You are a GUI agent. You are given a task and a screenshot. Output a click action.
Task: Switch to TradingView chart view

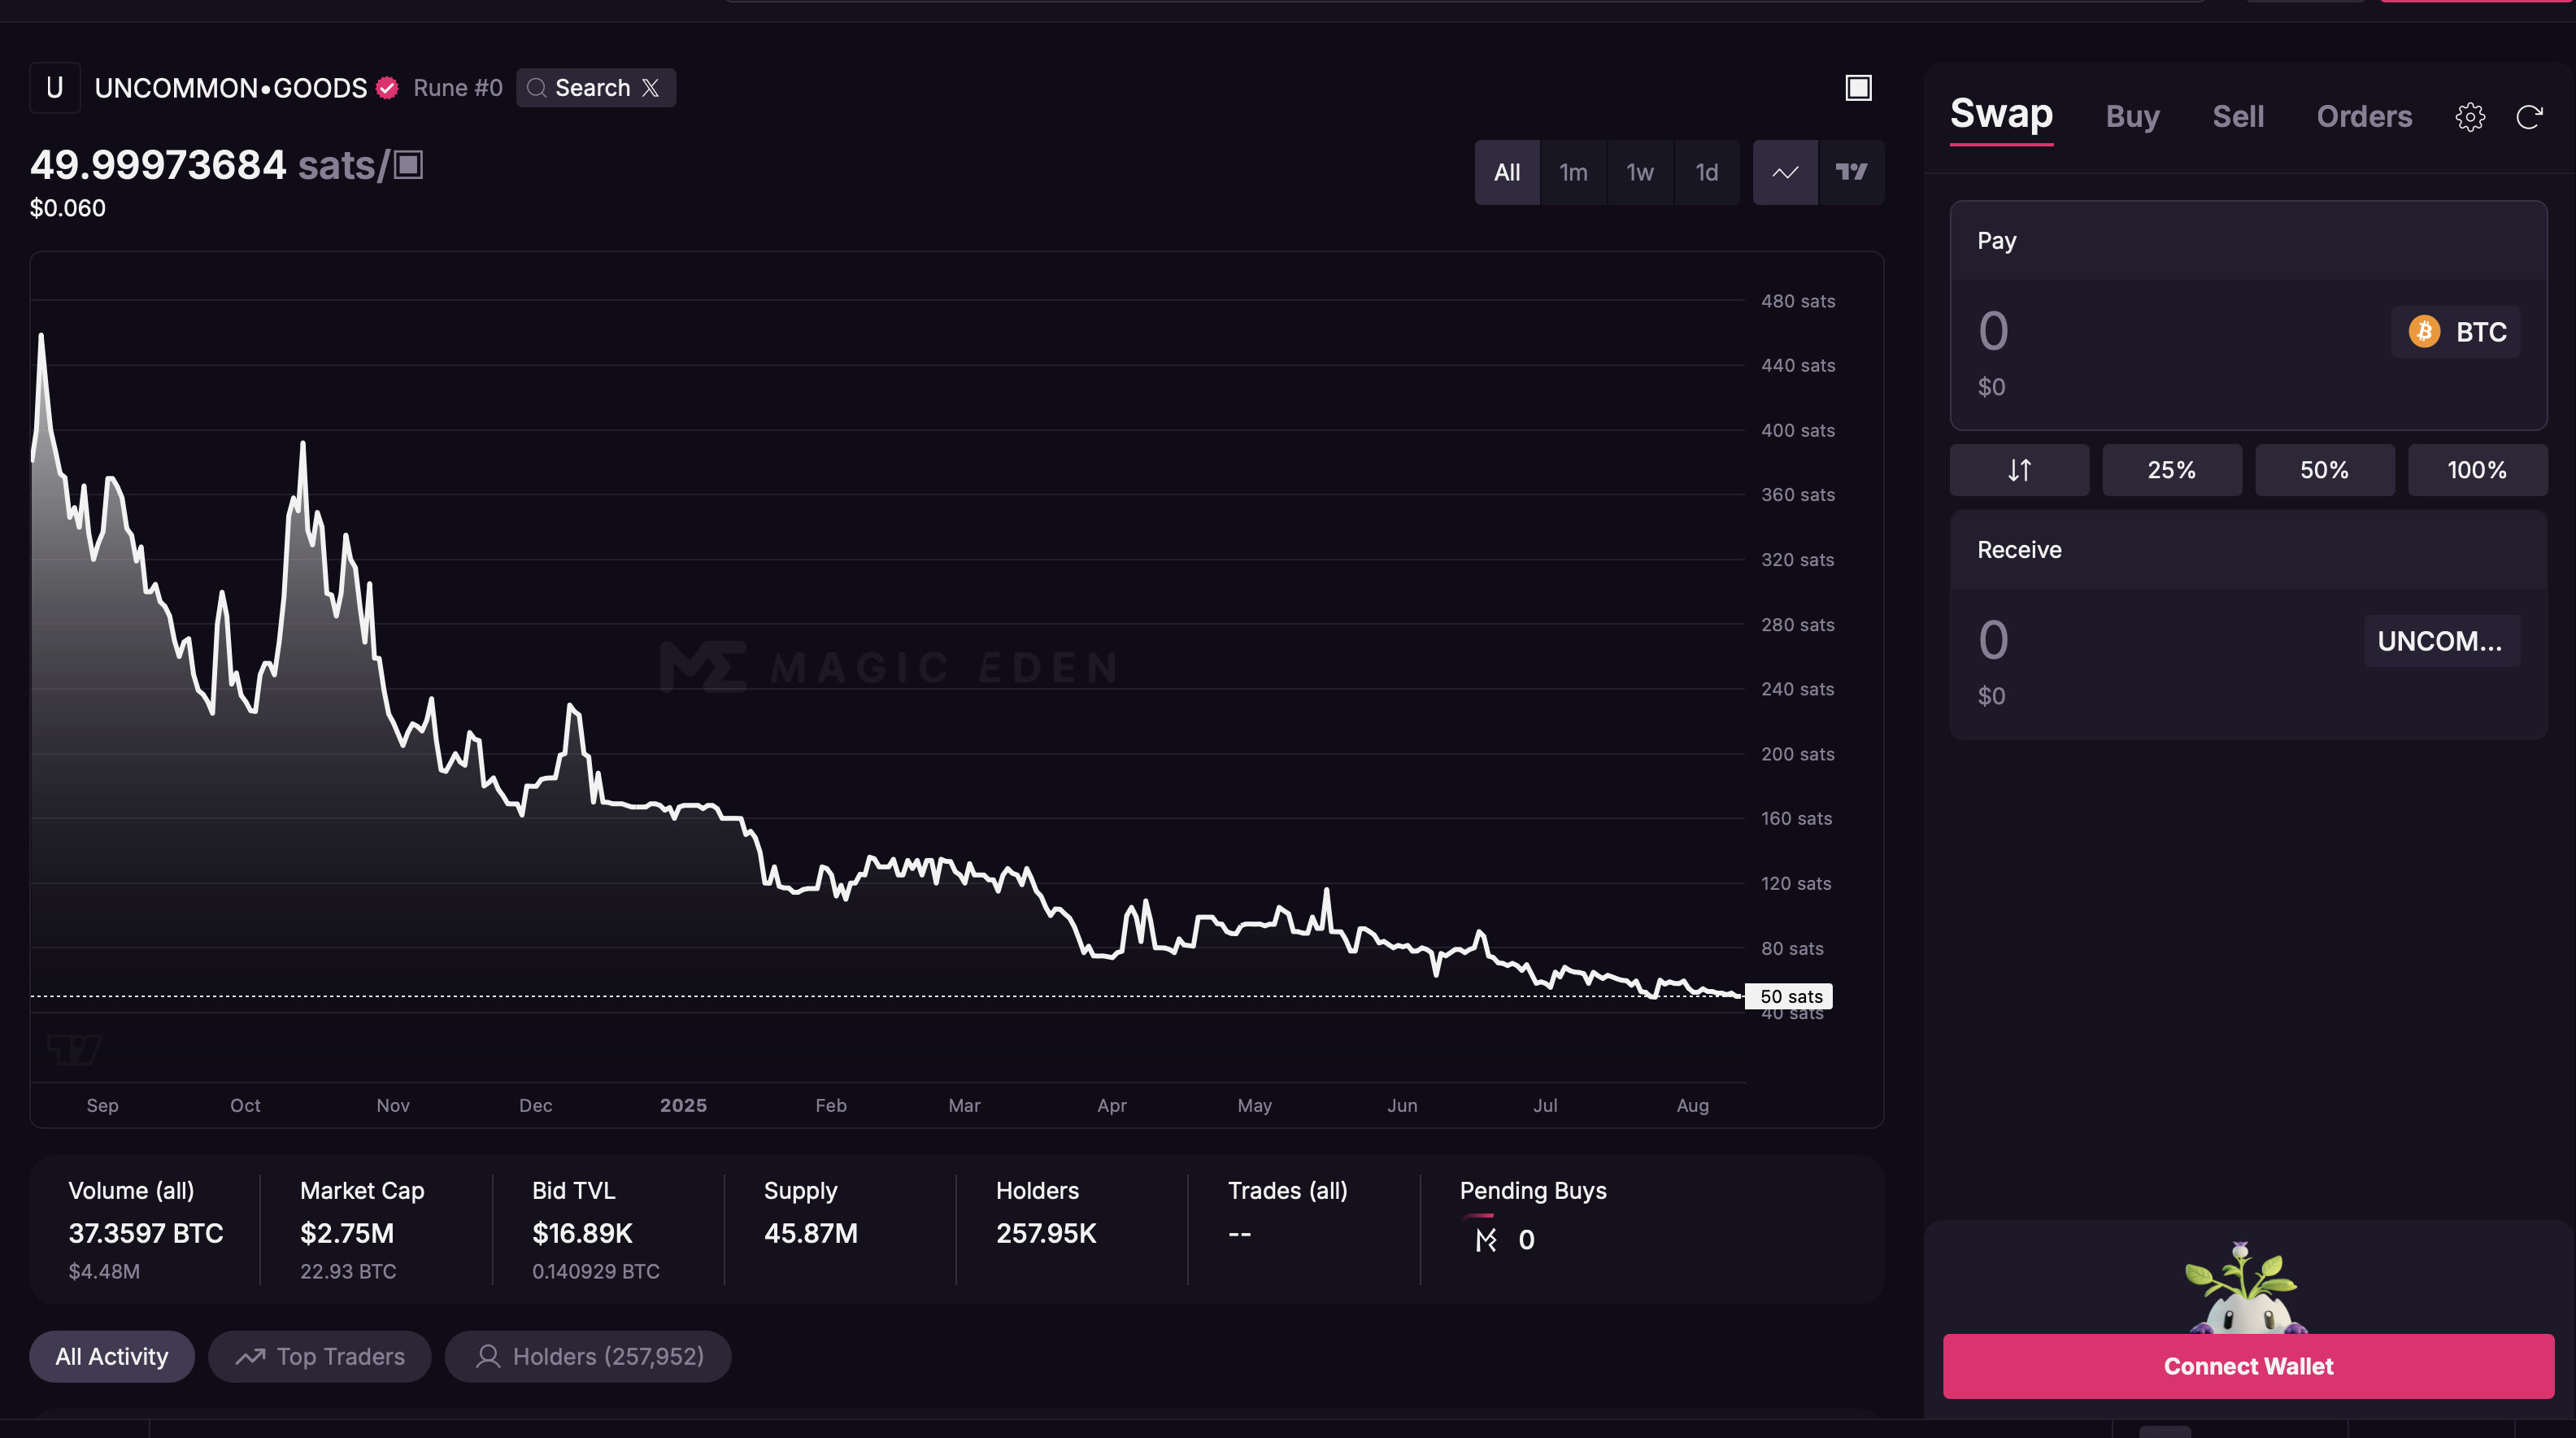[x=1852, y=172]
